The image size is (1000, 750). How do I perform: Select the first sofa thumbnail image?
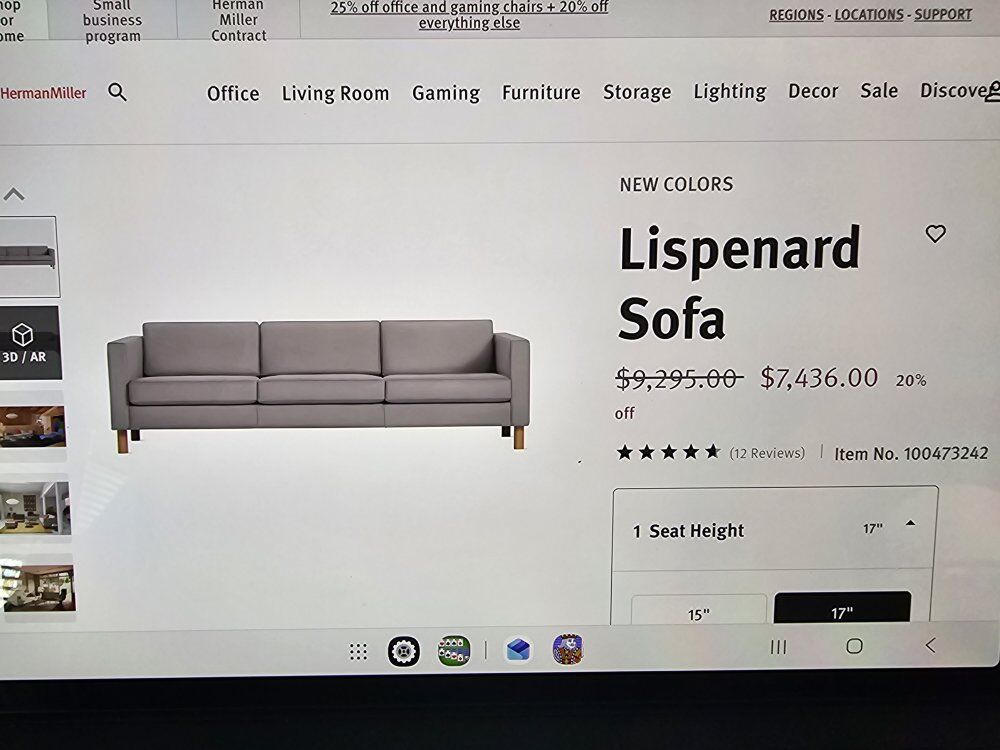tap(29, 256)
